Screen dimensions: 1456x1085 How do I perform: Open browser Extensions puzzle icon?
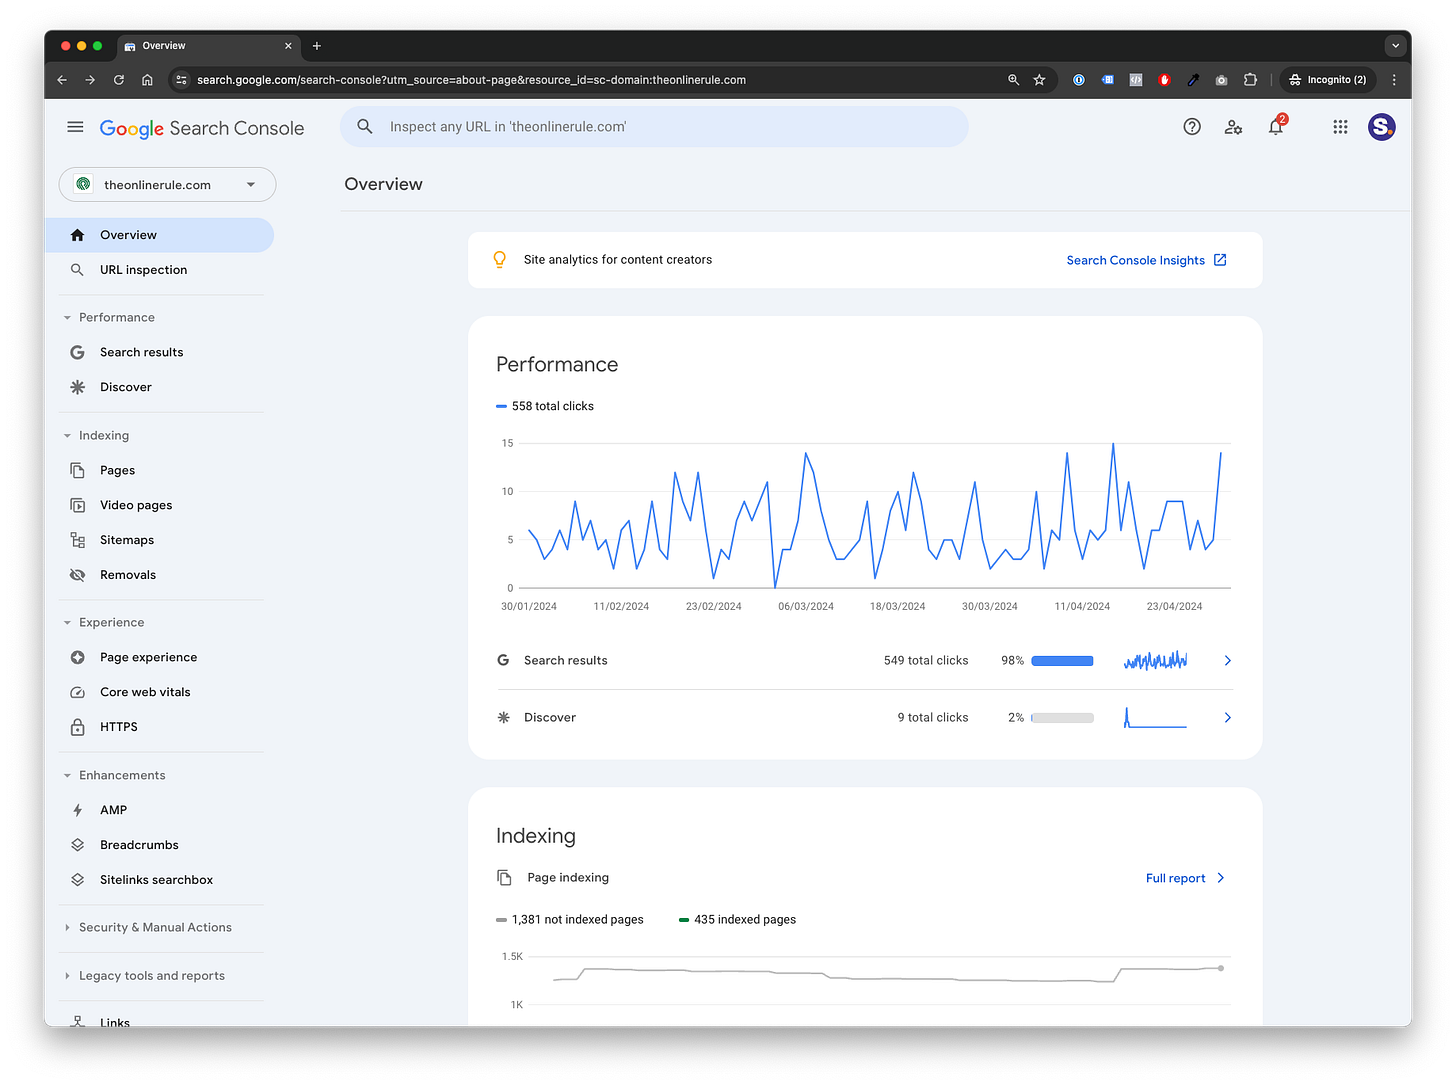click(1250, 80)
